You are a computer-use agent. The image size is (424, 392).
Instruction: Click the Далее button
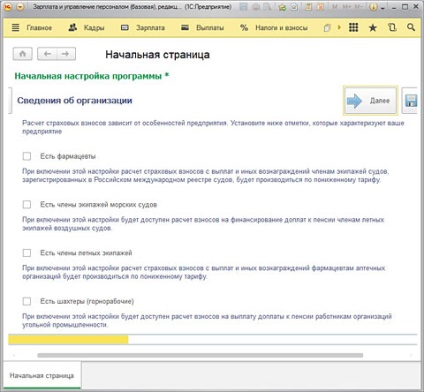(370, 100)
